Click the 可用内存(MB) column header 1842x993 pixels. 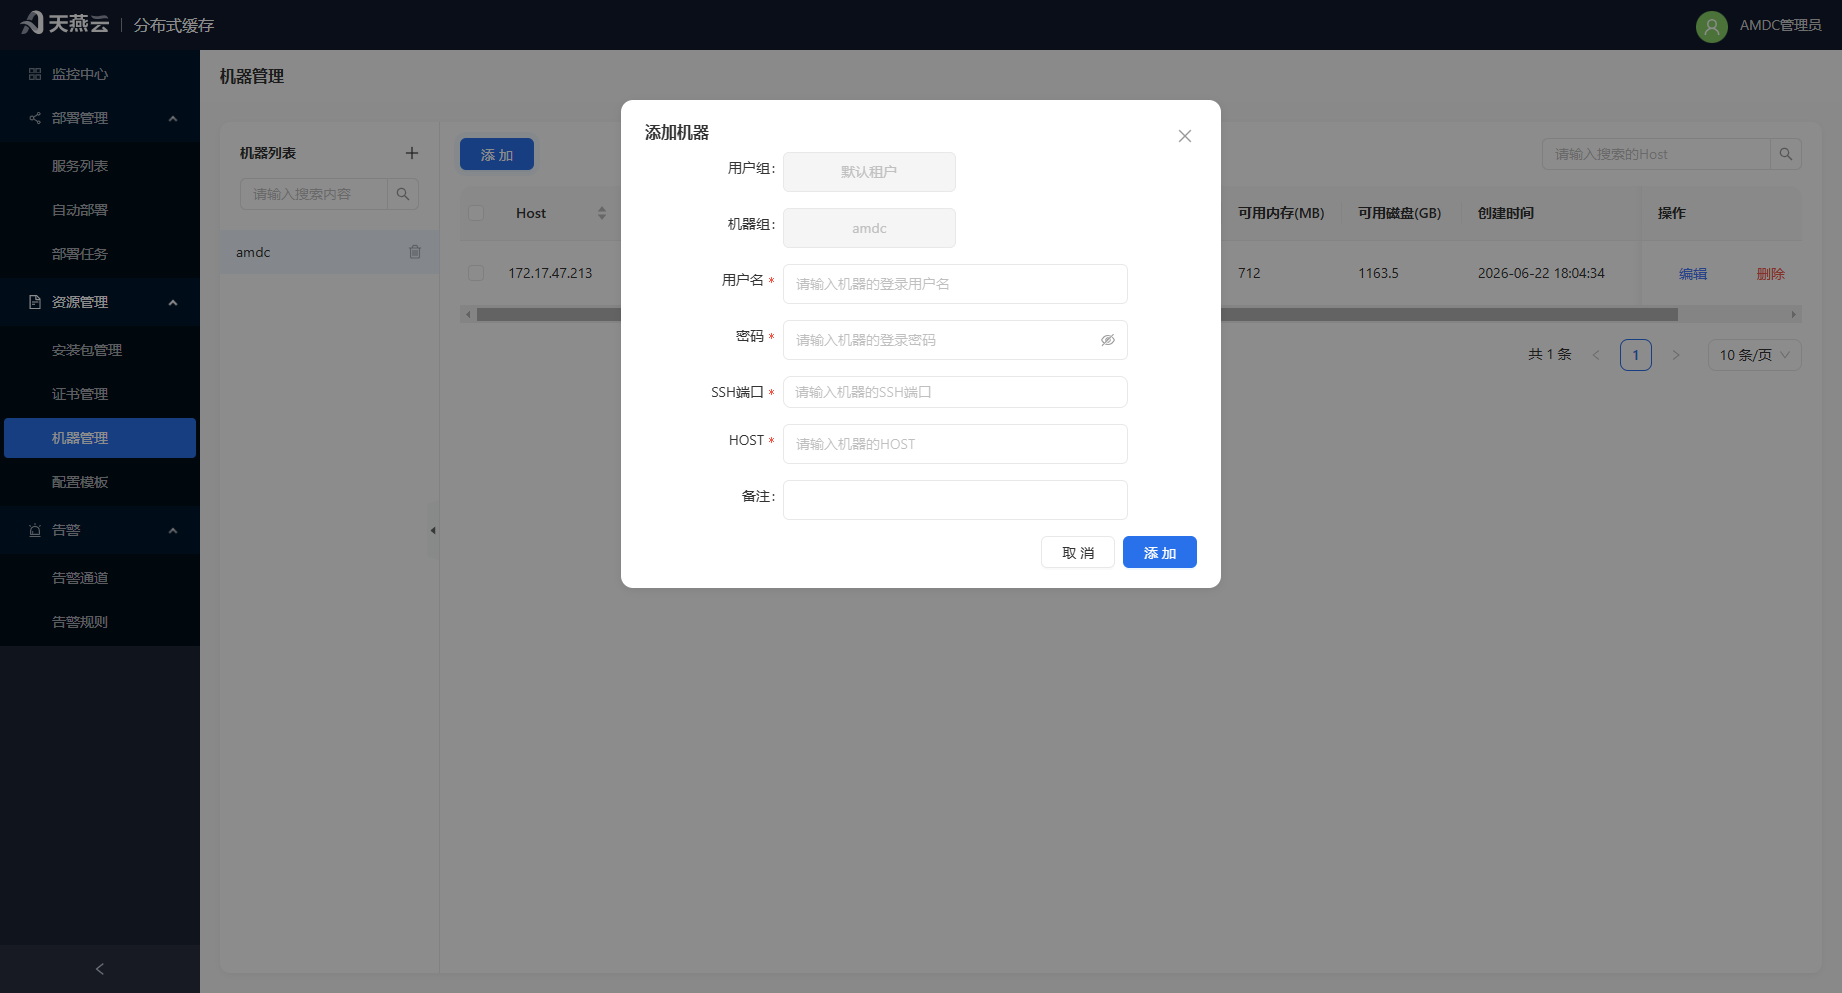tap(1281, 213)
